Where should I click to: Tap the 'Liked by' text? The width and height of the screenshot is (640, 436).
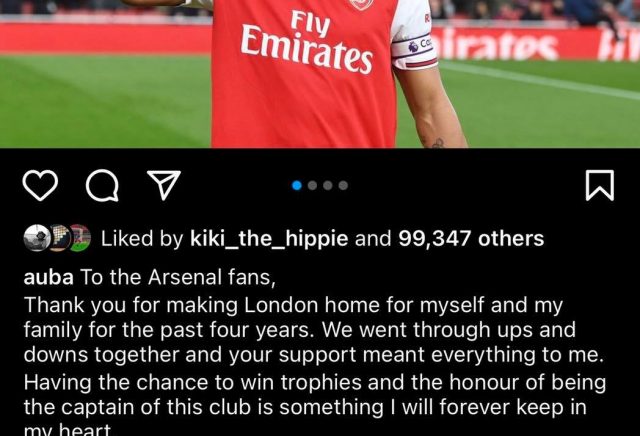143,238
